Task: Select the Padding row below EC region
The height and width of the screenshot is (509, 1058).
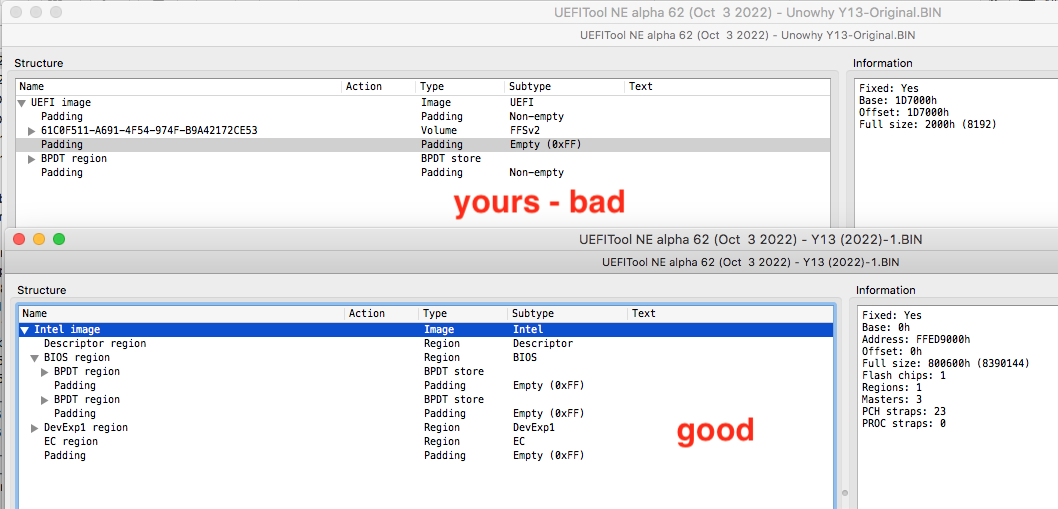Action: [x=426, y=456]
